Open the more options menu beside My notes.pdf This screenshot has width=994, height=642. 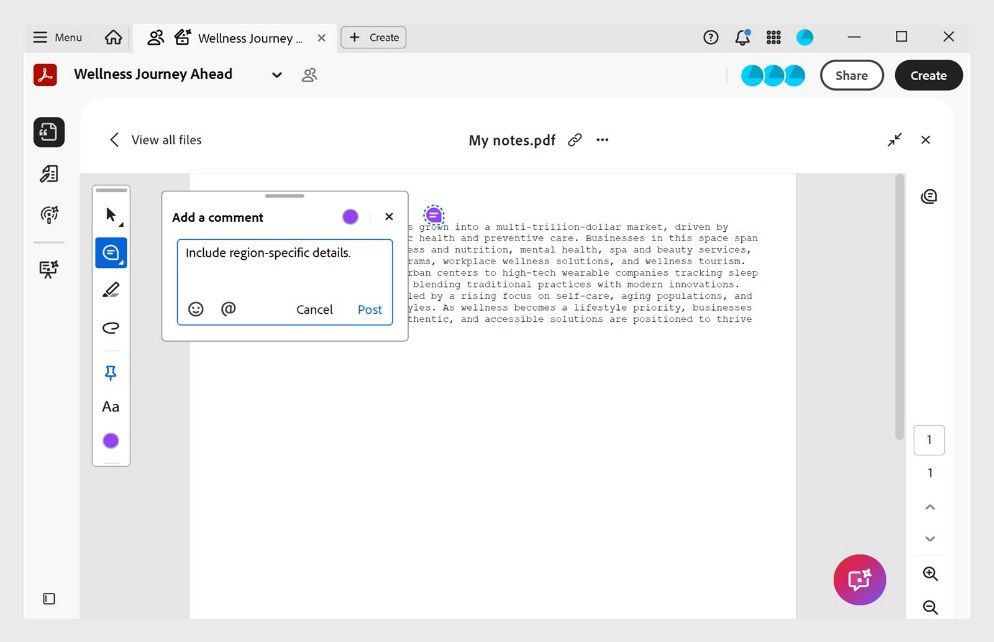(602, 140)
